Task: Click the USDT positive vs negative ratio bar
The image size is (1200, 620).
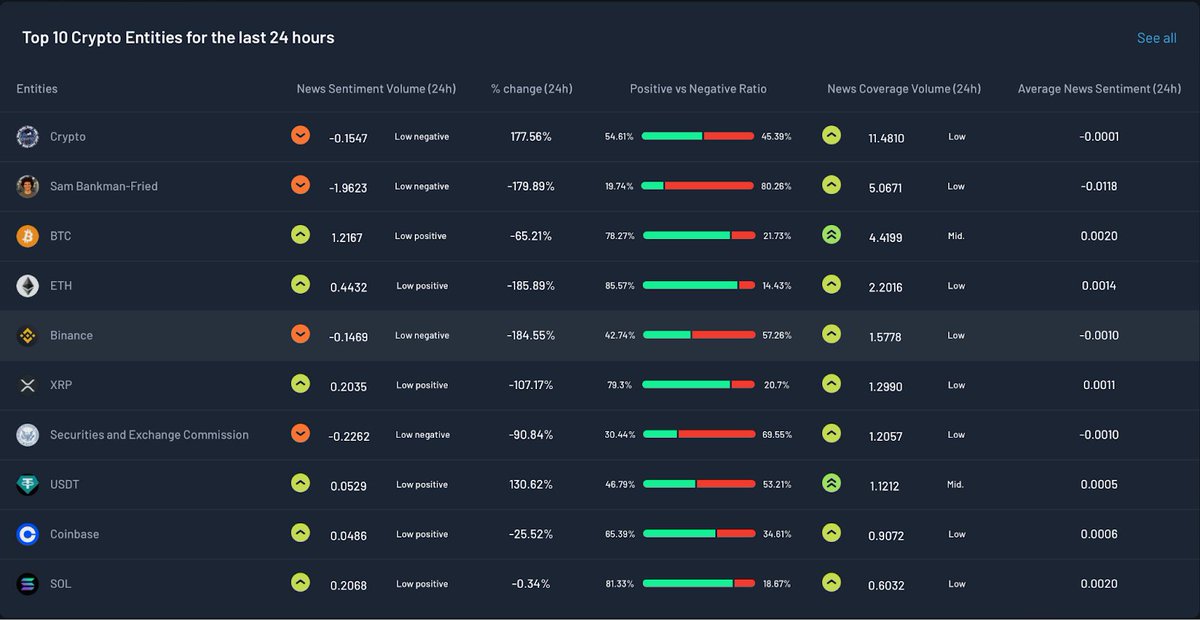Action: pos(698,484)
